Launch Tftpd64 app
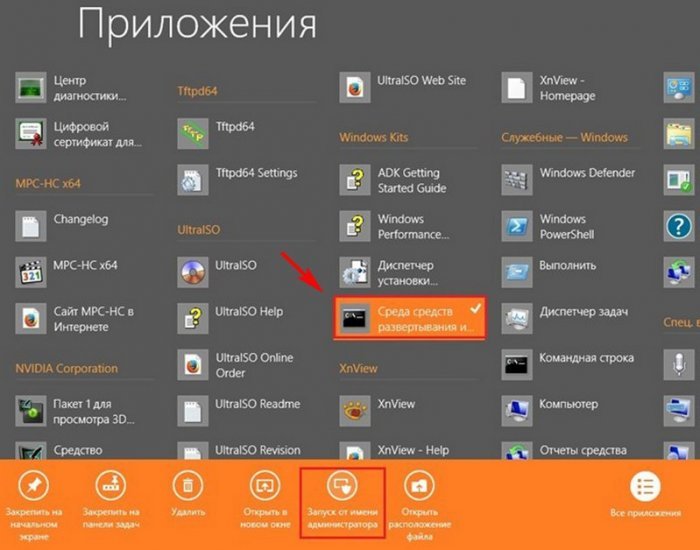The image size is (700, 550). coord(217,134)
